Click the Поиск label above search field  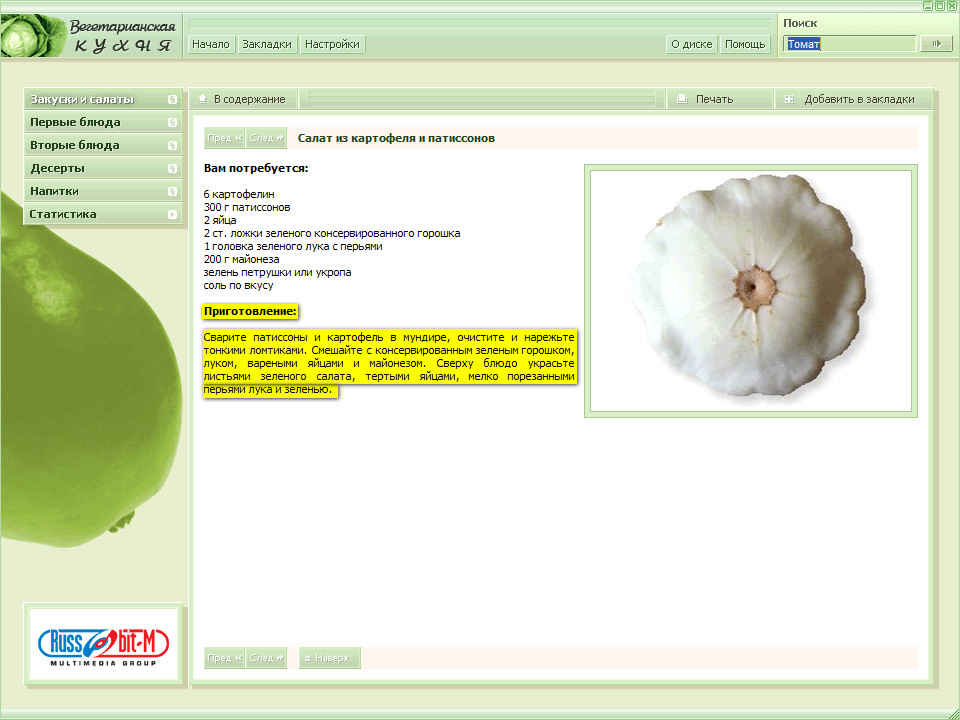click(x=800, y=23)
